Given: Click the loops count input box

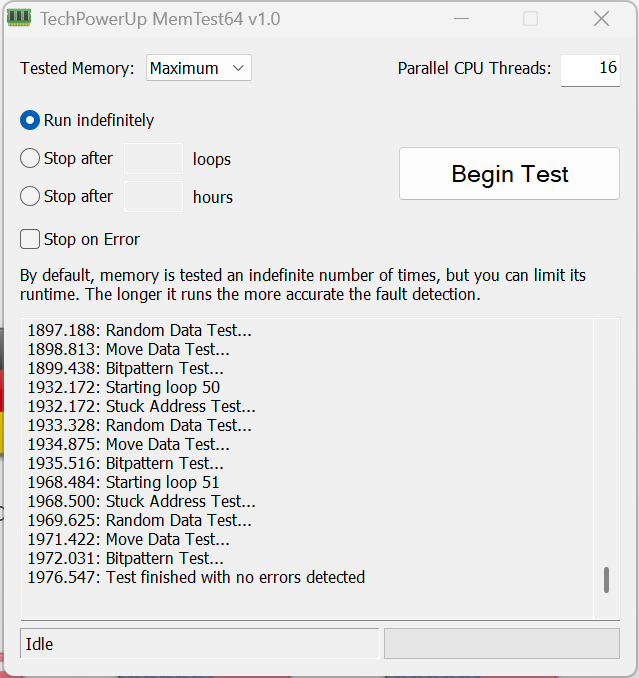Looking at the screenshot, I should tap(153, 159).
